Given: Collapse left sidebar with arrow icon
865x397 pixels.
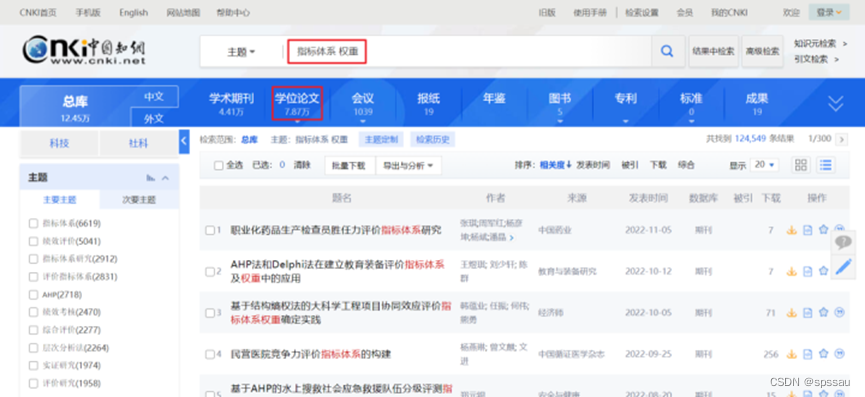Looking at the screenshot, I should tap(184, 142).
